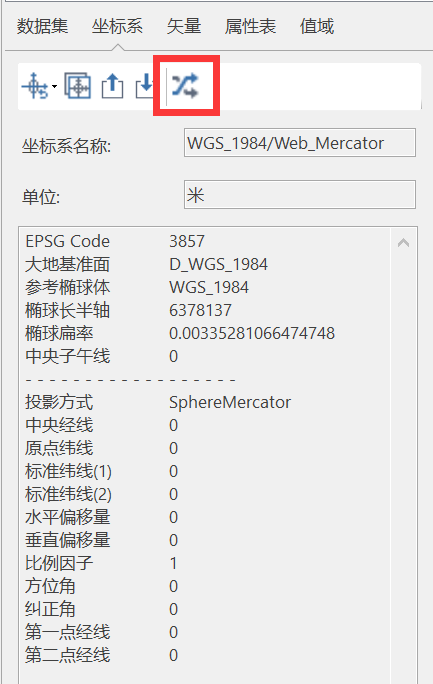Select the 比例因子 row
Viewport: 433px width, 684px height.
pyautogui.click(x=205, y=563)
